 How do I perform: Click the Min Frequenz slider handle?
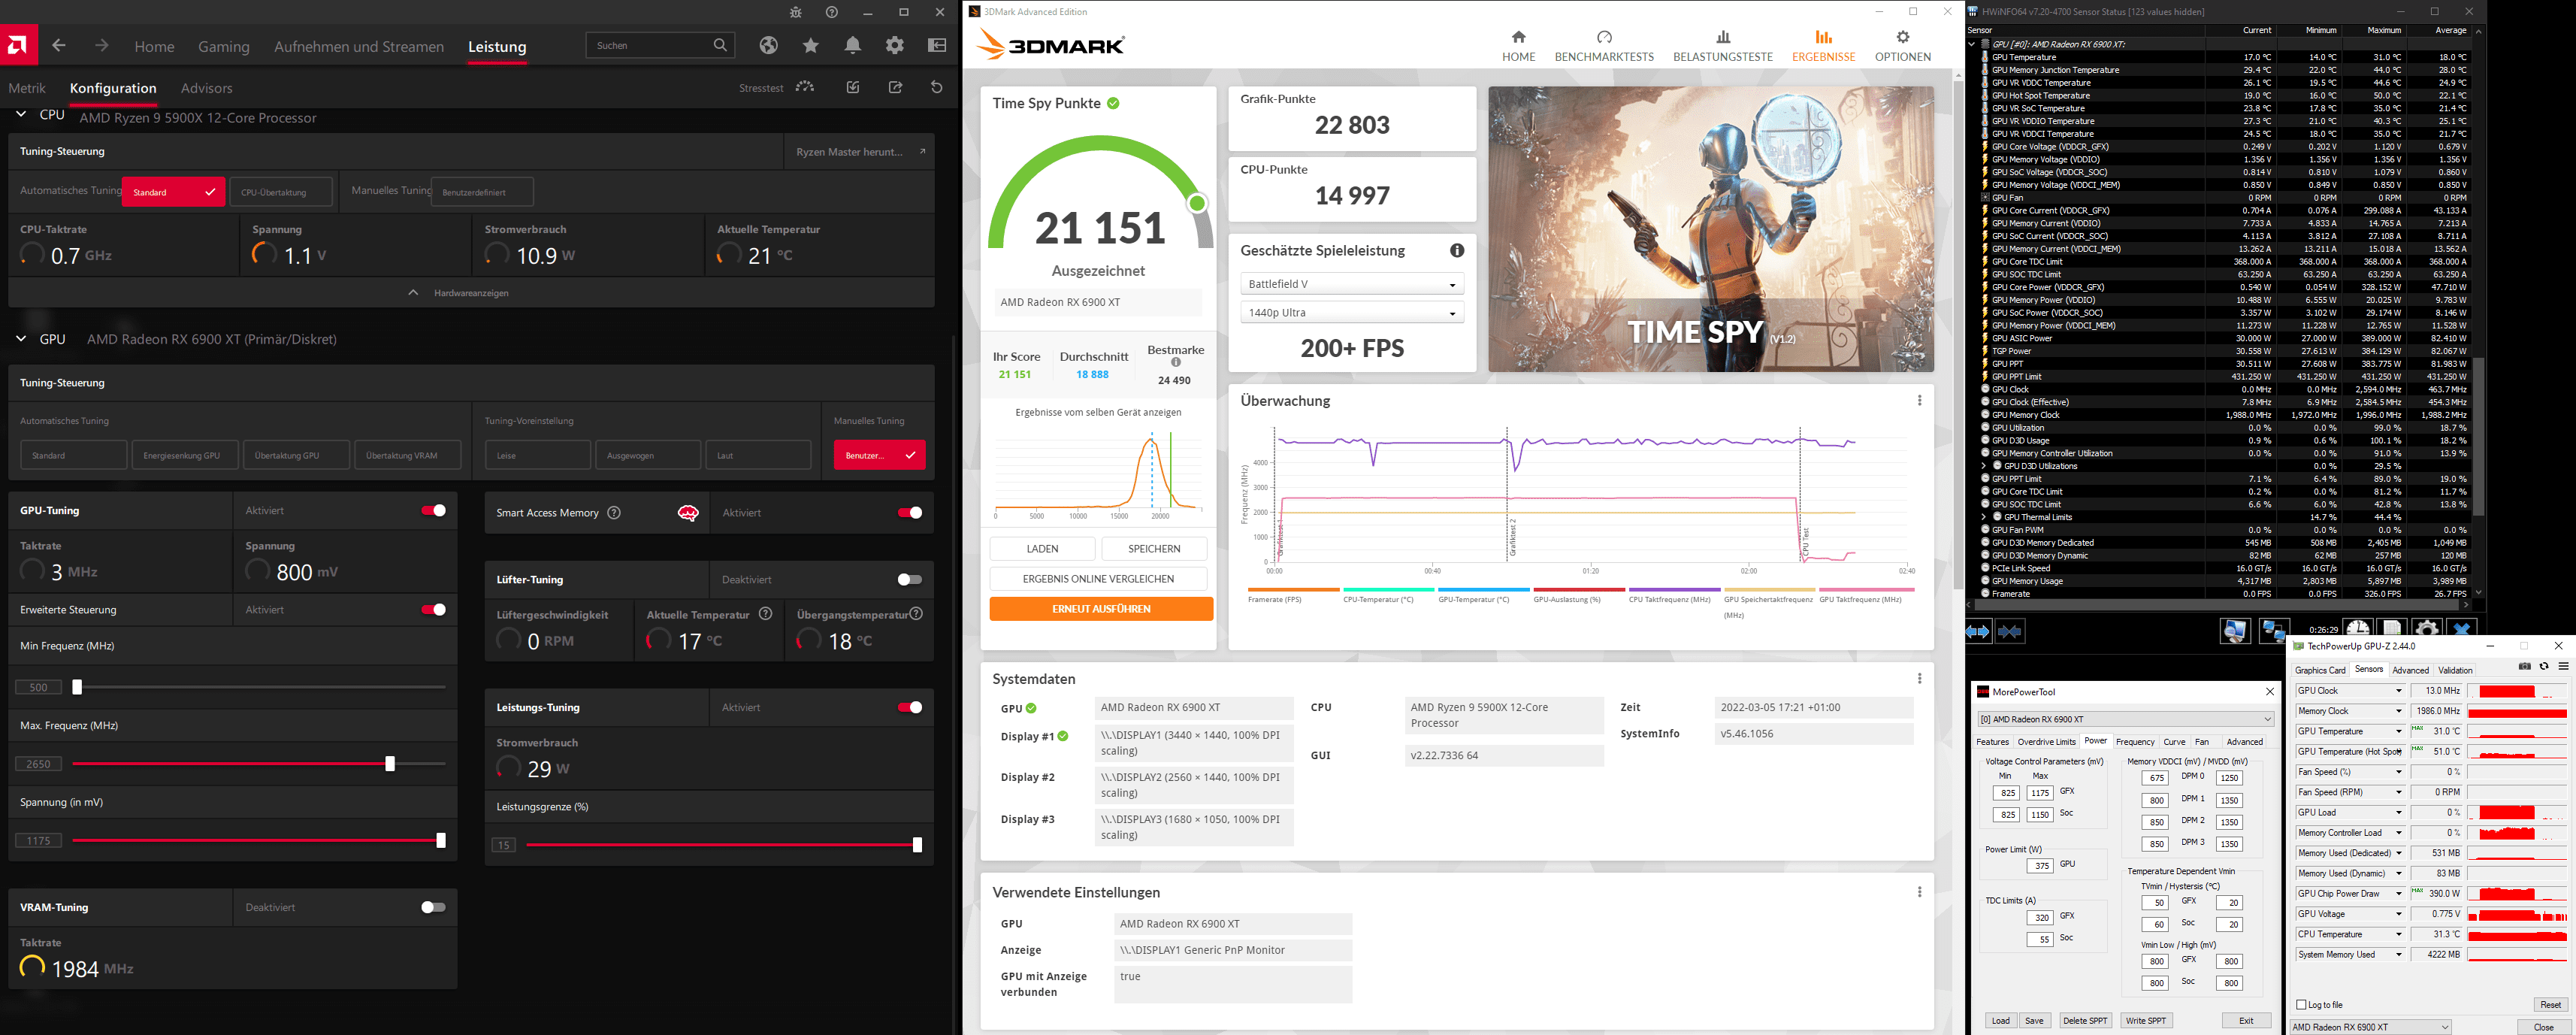77,687
